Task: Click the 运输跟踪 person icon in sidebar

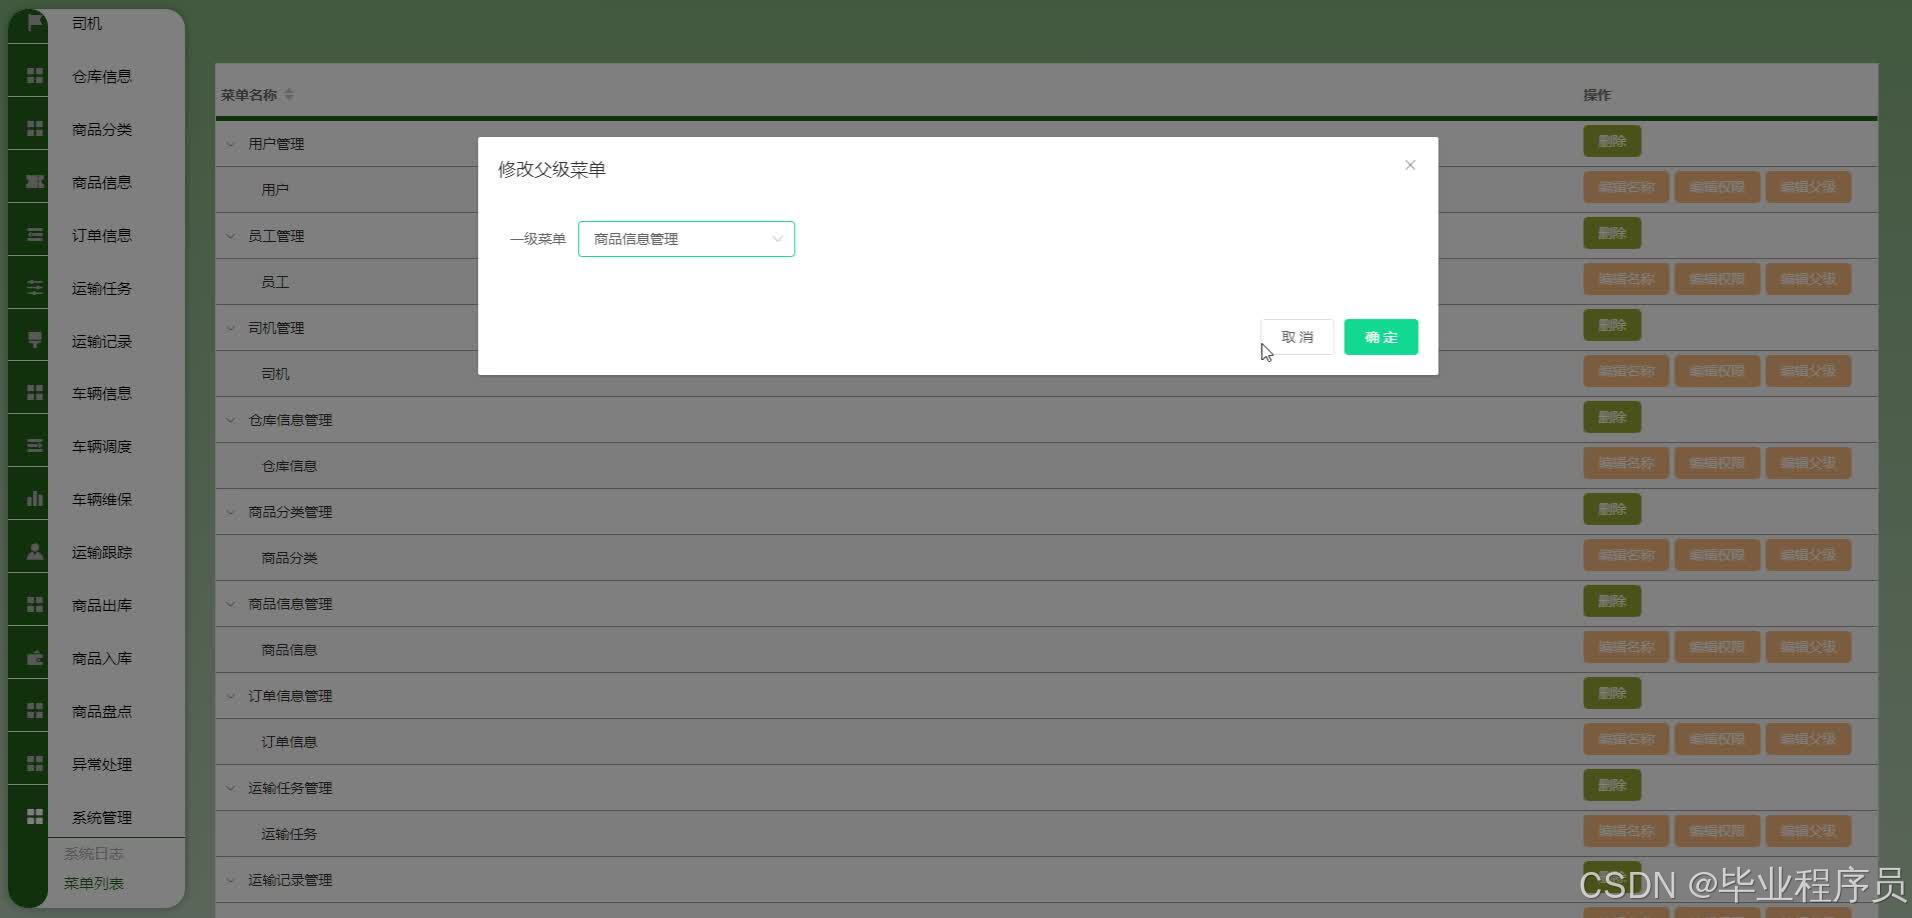Action: coord(35,552)
